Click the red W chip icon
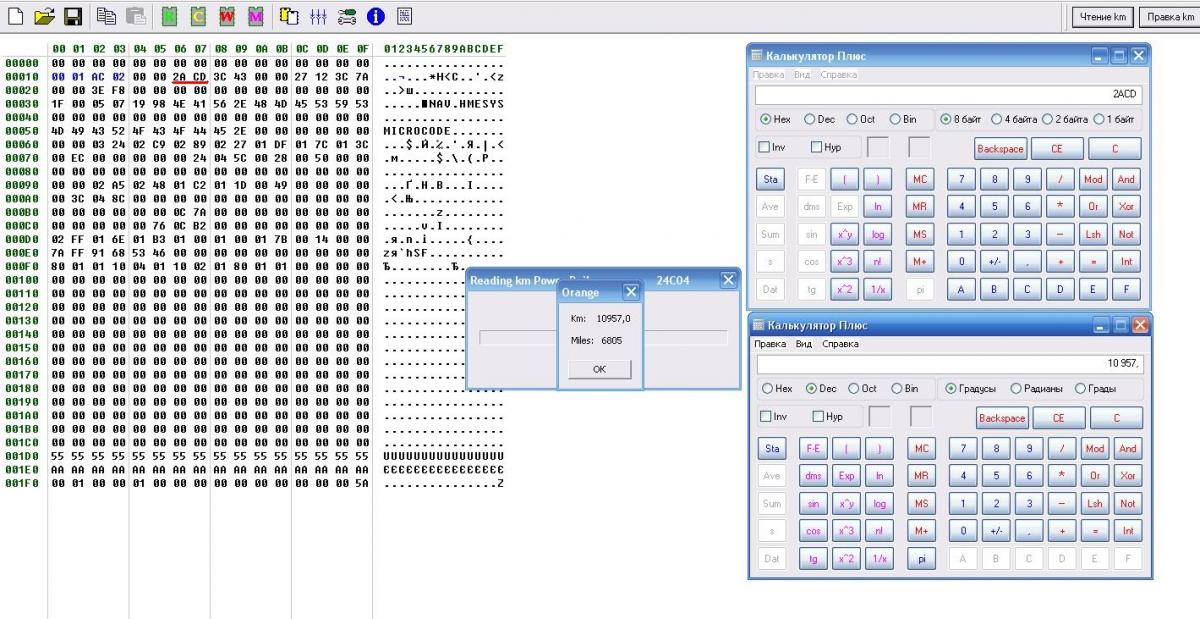 (227, 16)
